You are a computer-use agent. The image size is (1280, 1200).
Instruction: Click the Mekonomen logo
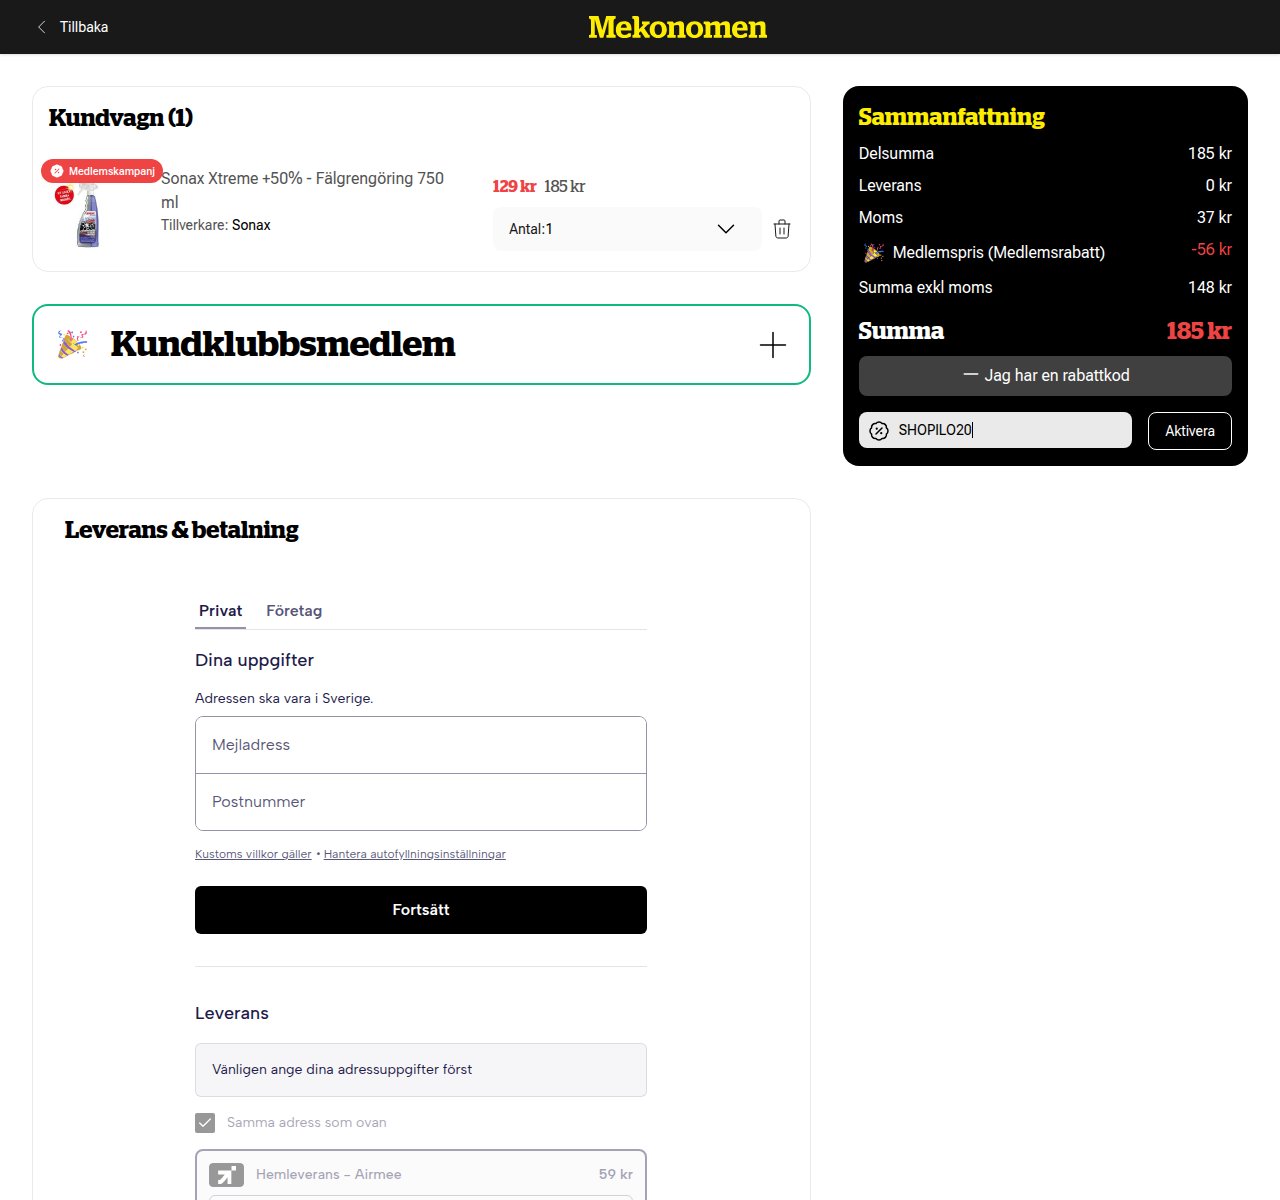pos(677,27)
